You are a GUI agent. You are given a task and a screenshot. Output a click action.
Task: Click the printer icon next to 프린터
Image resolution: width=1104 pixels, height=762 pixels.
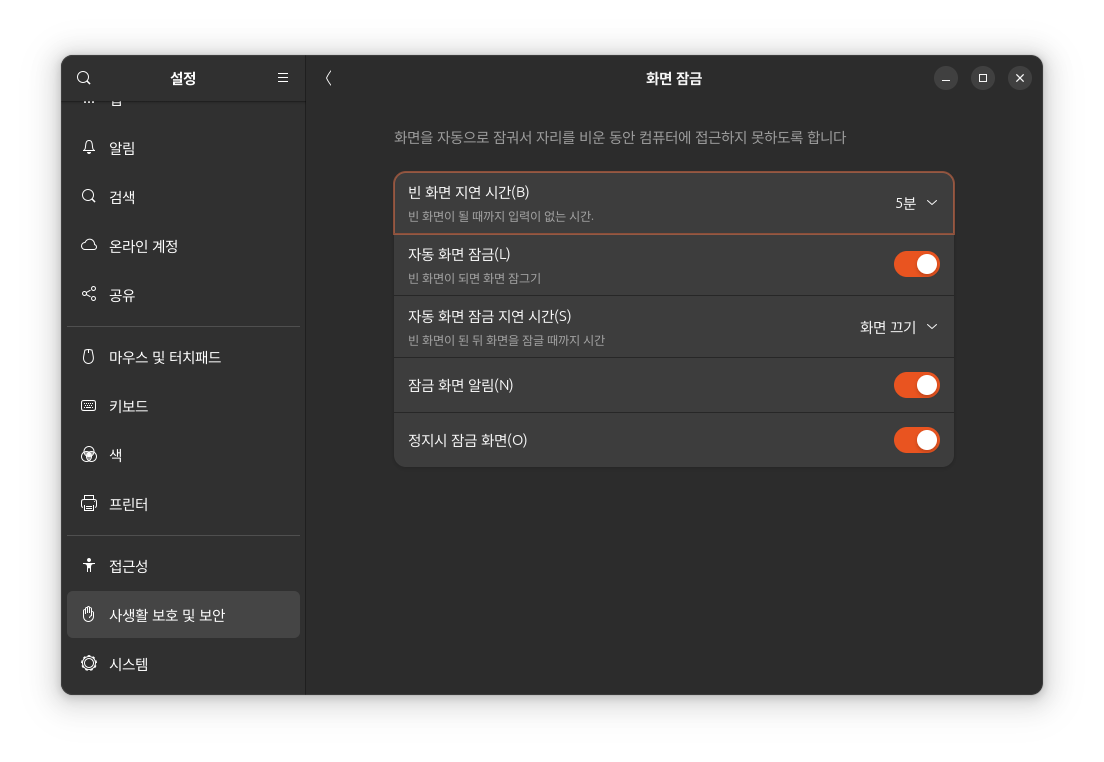click(89, 504)
